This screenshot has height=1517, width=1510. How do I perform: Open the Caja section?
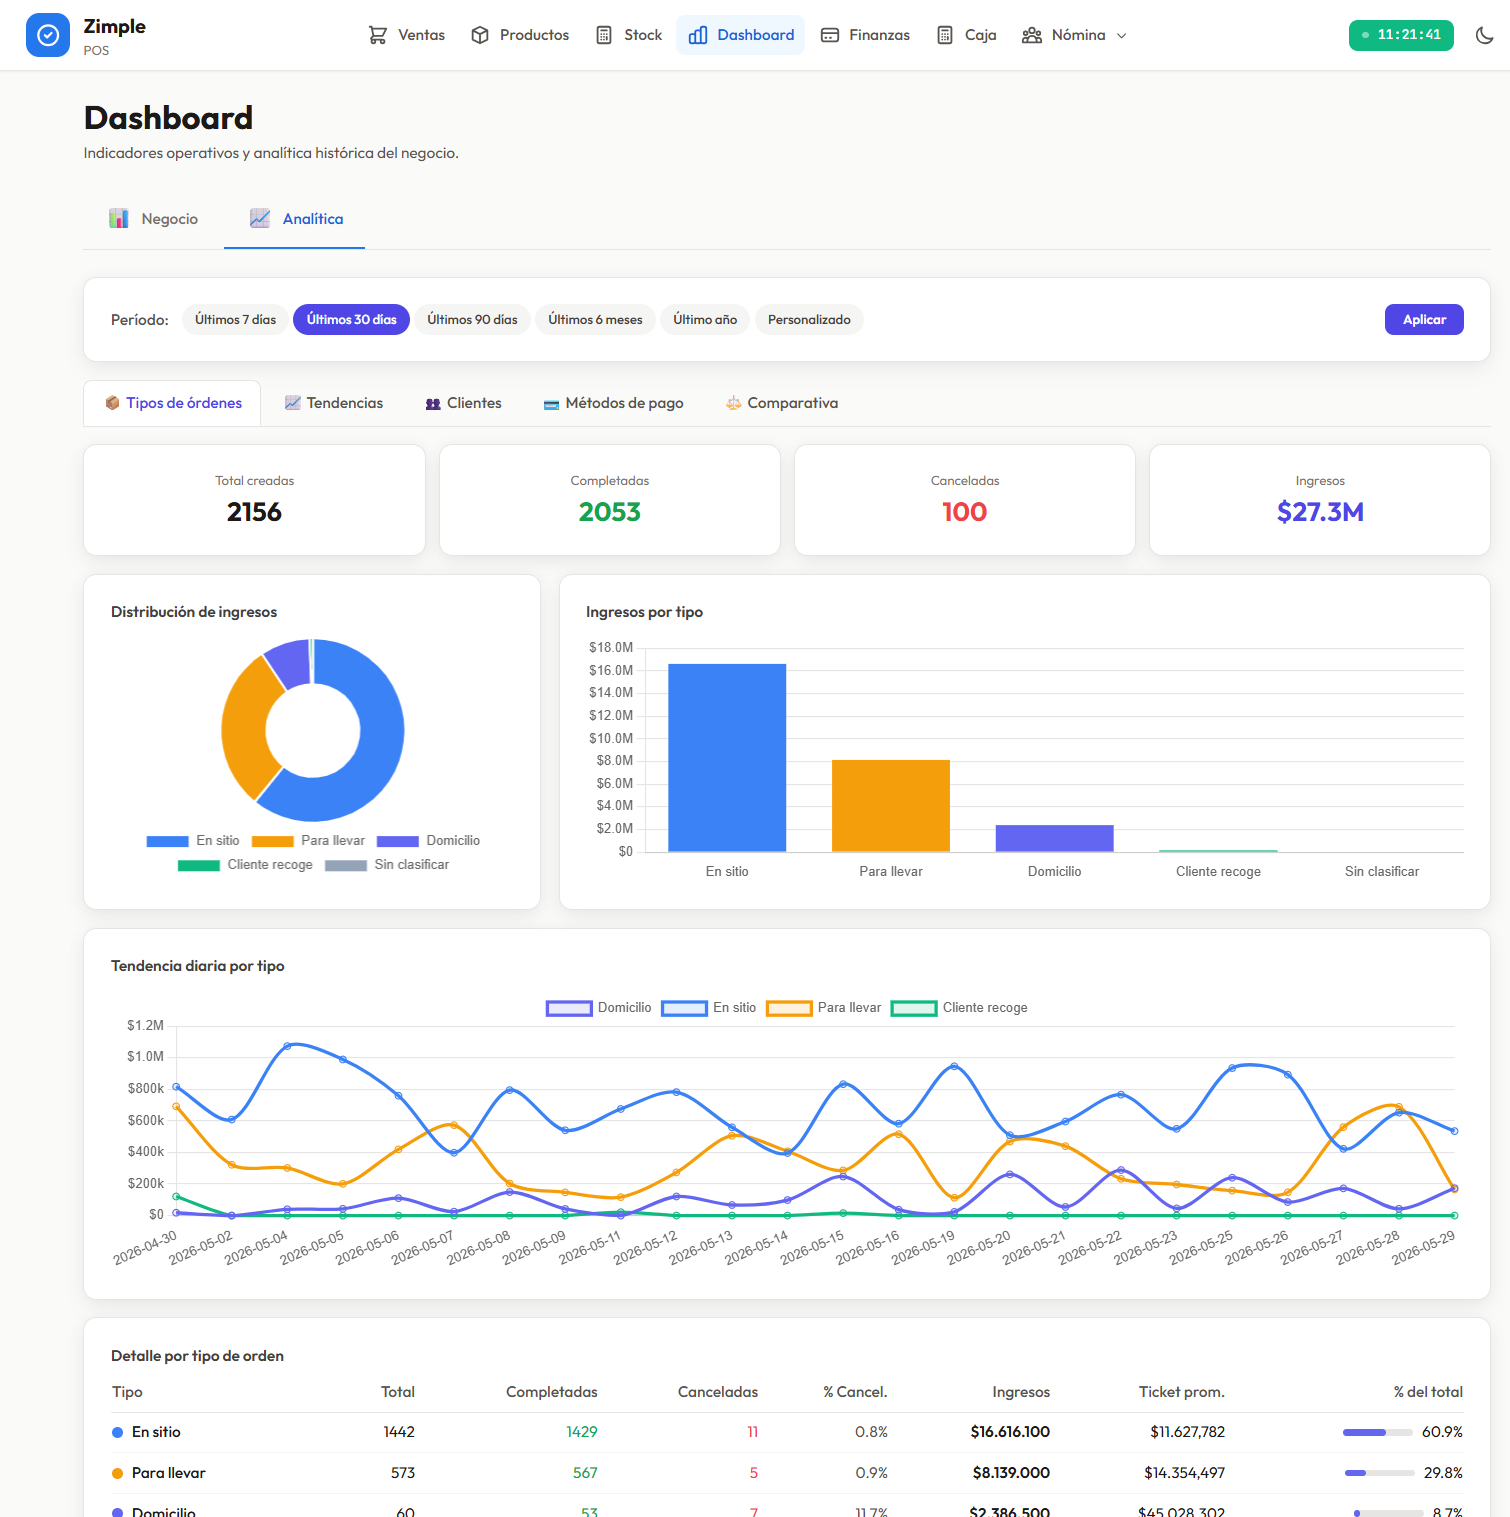coord(967,35)
